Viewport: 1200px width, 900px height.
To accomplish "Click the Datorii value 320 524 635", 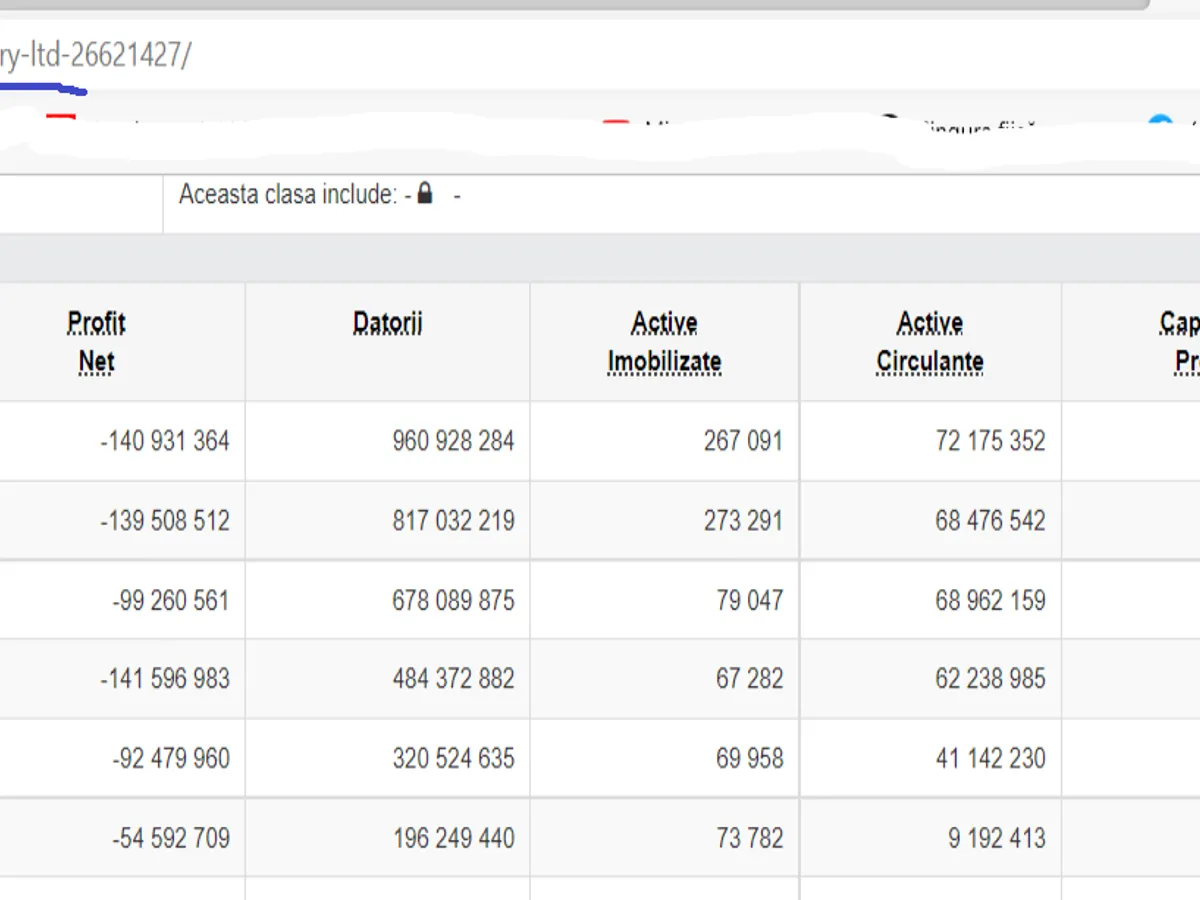I will tap(453, 758).
